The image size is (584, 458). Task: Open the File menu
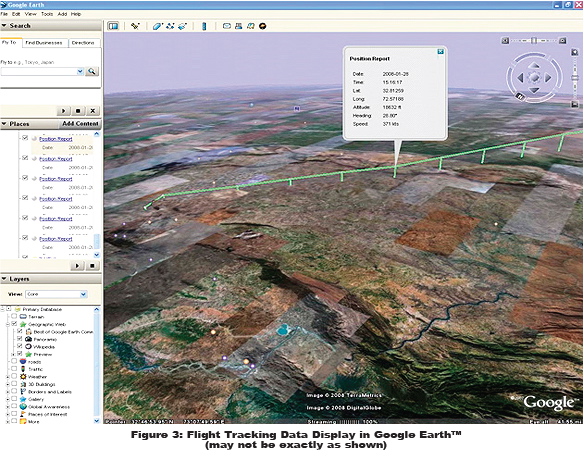click(4, 14)
